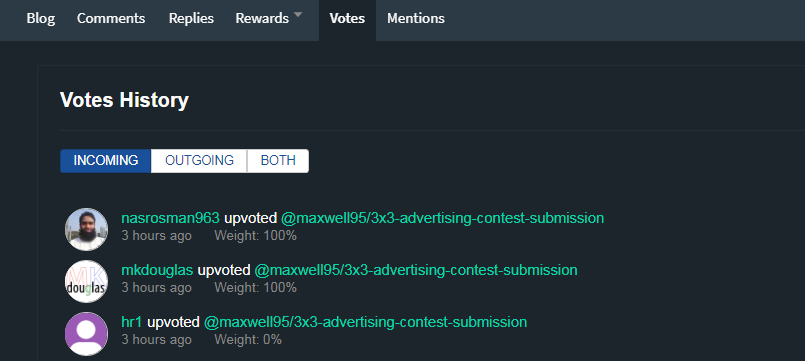Image resolution: width=805 pixels, height=361 pixels.
Task: Switch filter to OUTGOING votes
Action: click(199, 161)
